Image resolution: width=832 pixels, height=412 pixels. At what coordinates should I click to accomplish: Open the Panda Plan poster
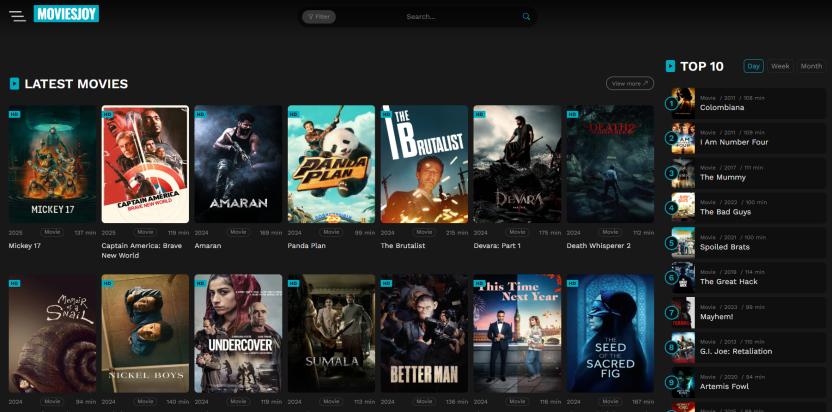click(331, 164)
